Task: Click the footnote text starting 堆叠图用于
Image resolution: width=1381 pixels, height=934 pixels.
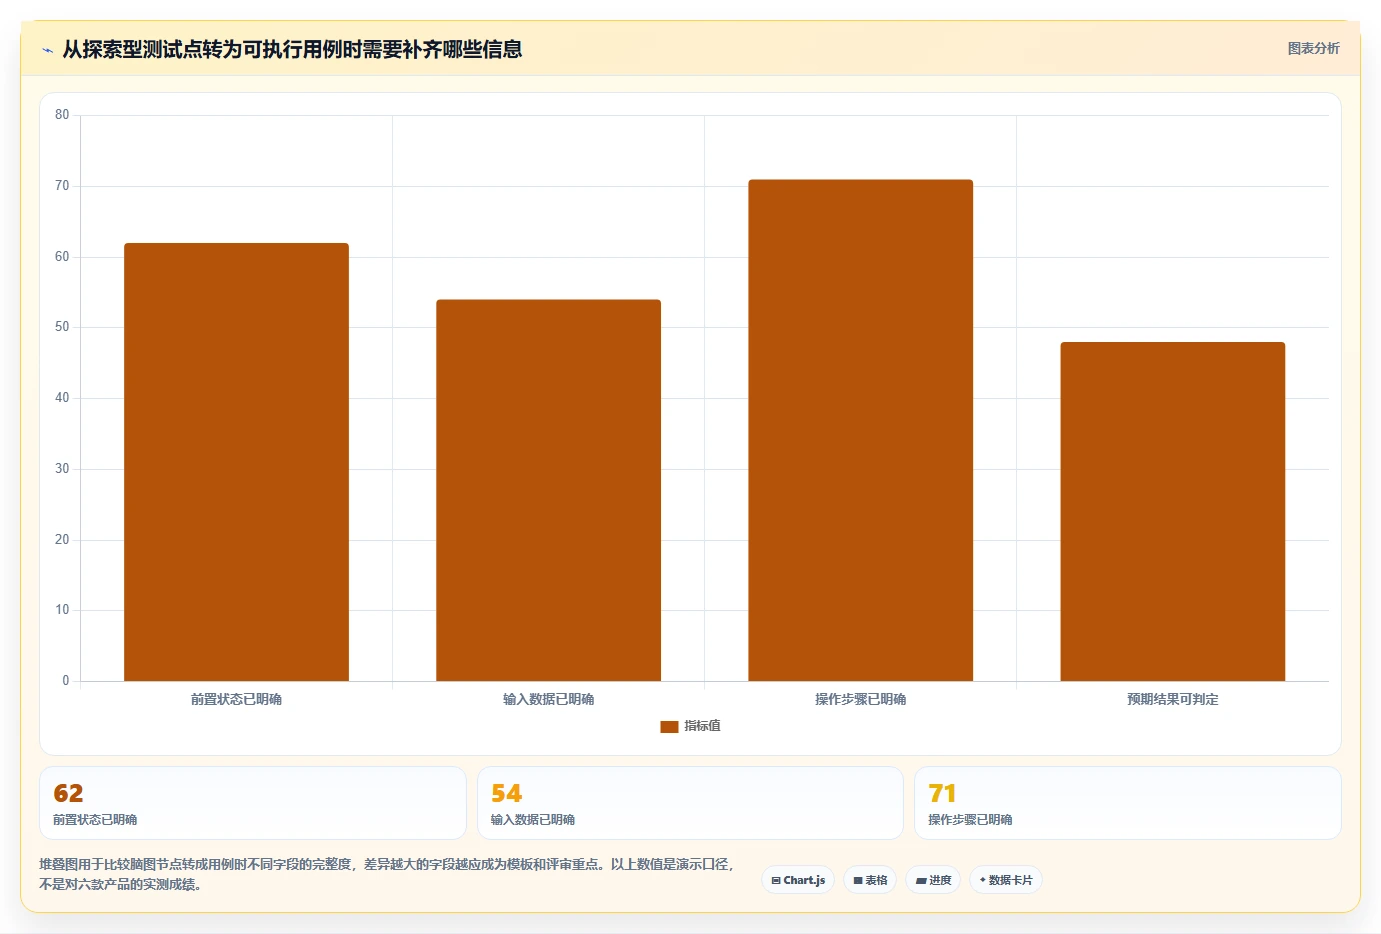Action: [x=388, y=874]
